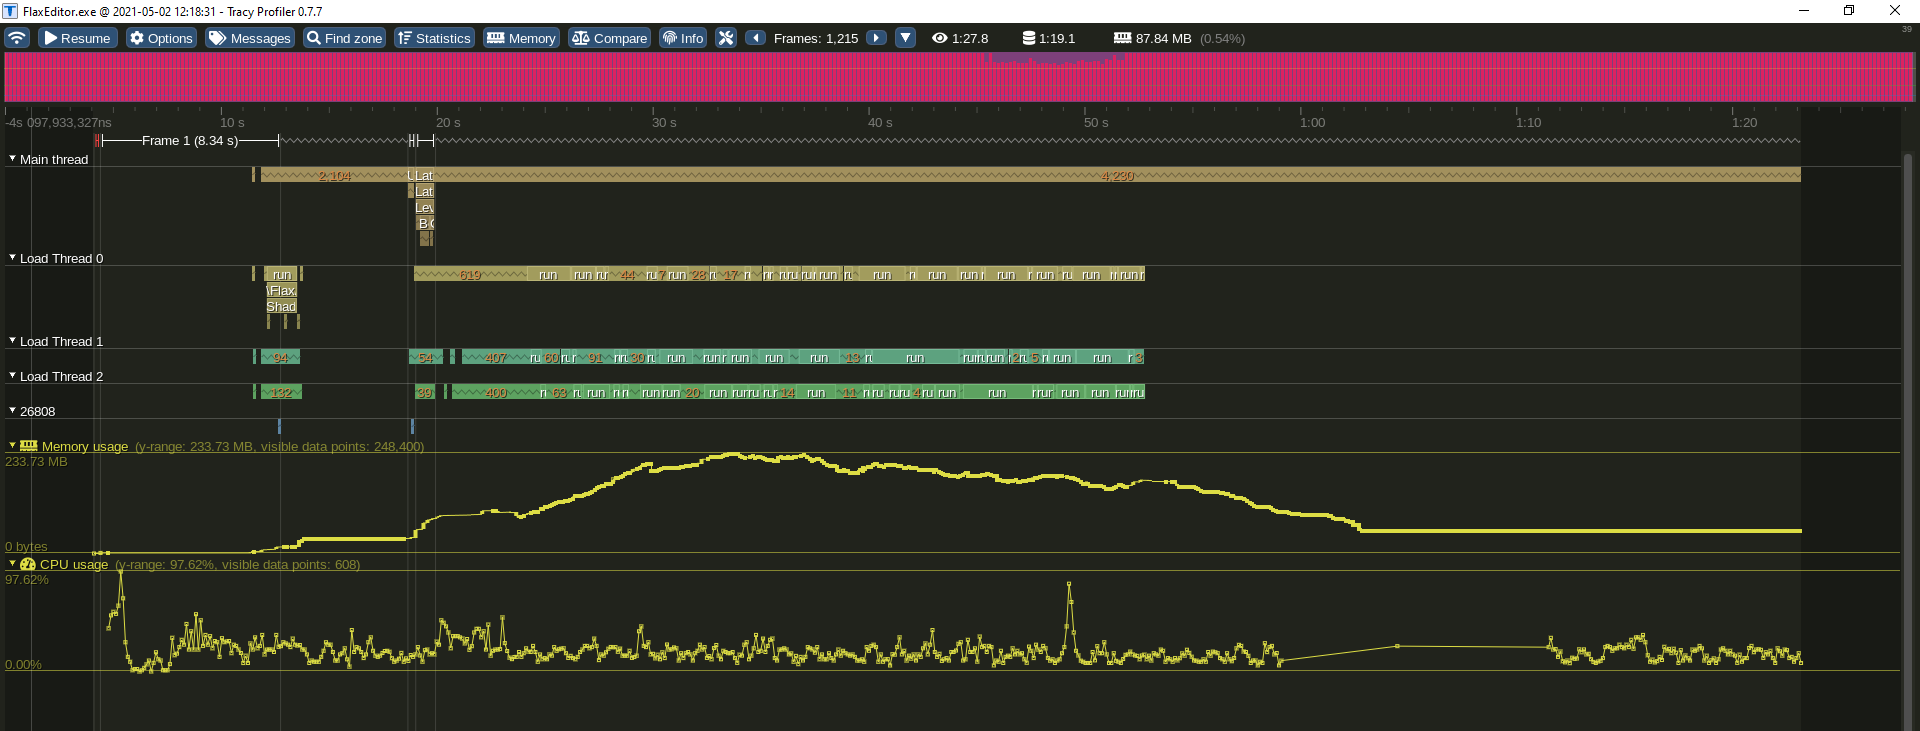The width and height of the screenshot is (1920, 731).
Task: Click the Load Thread 0 label
Action: coord(61,258)
